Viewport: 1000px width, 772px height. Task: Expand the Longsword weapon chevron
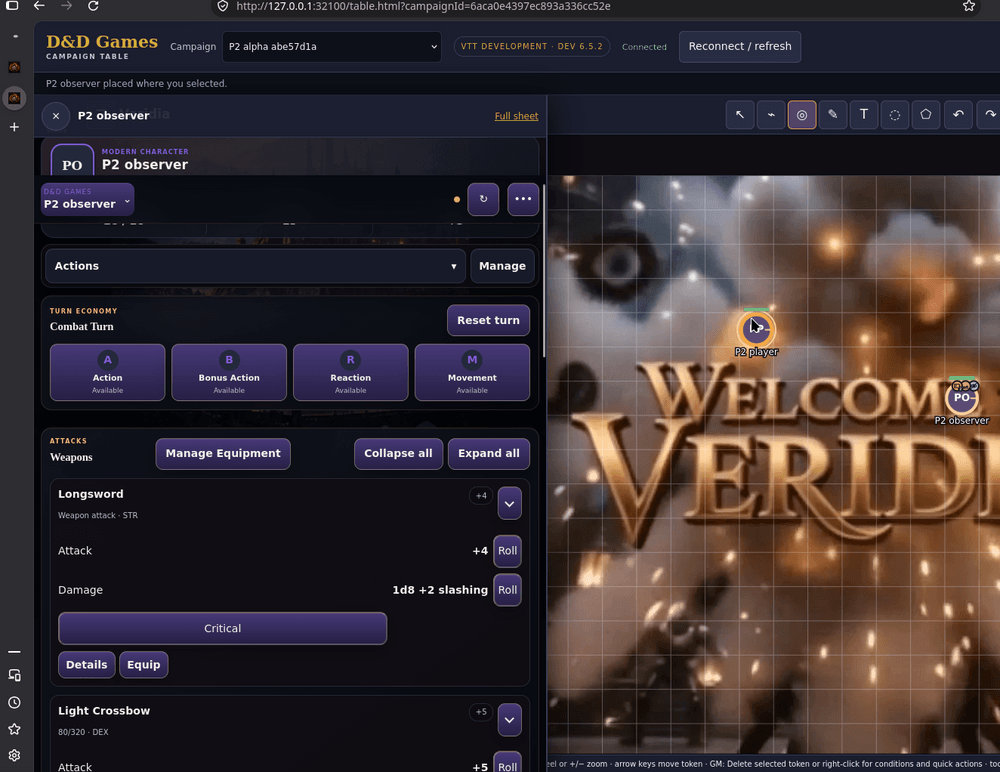[x=510, y=504]
